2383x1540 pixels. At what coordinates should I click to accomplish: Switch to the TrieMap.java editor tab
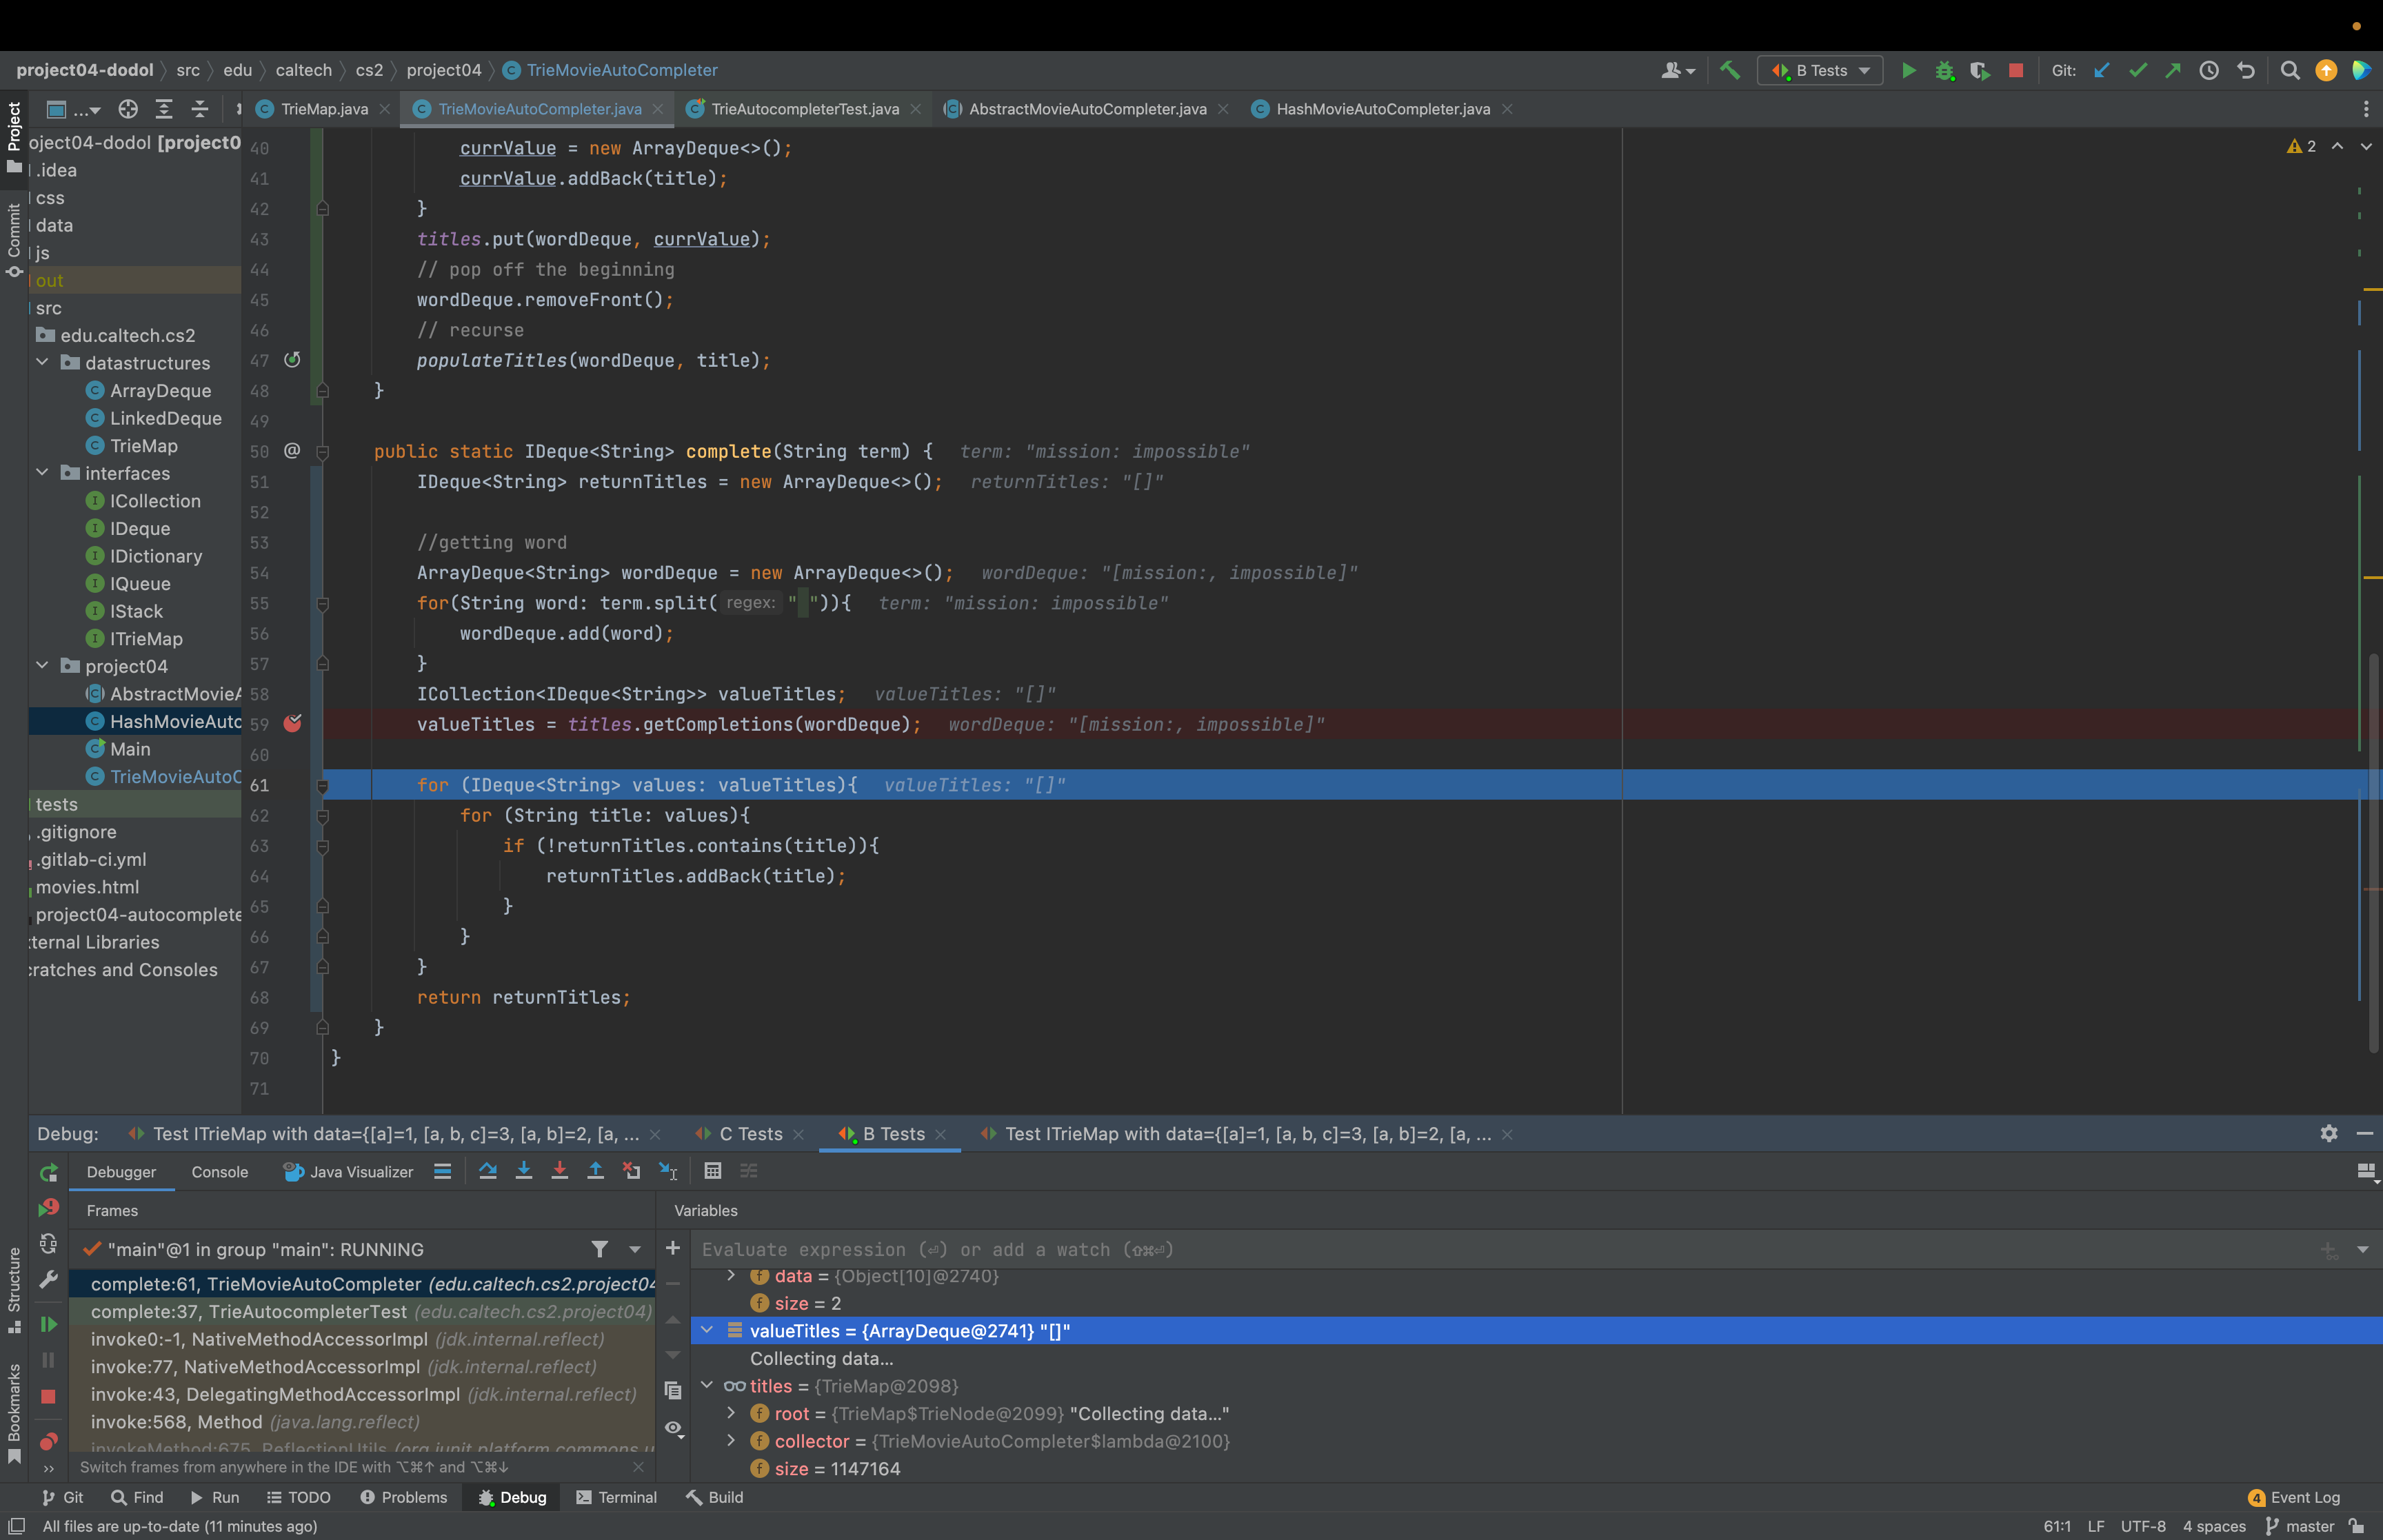tap(323, 109)
